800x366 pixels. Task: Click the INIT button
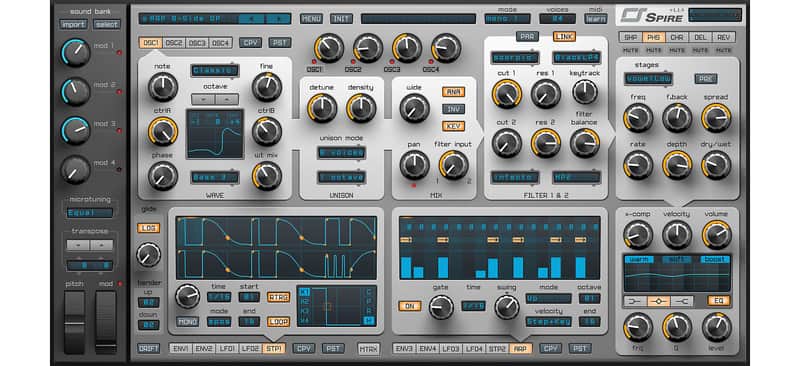[x=341, y=19]
